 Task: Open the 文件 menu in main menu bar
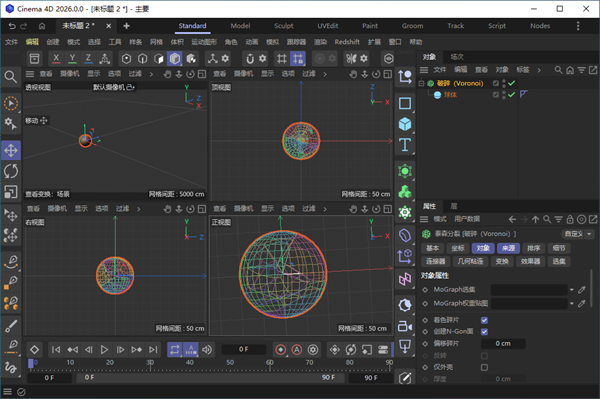click(11, 42)
